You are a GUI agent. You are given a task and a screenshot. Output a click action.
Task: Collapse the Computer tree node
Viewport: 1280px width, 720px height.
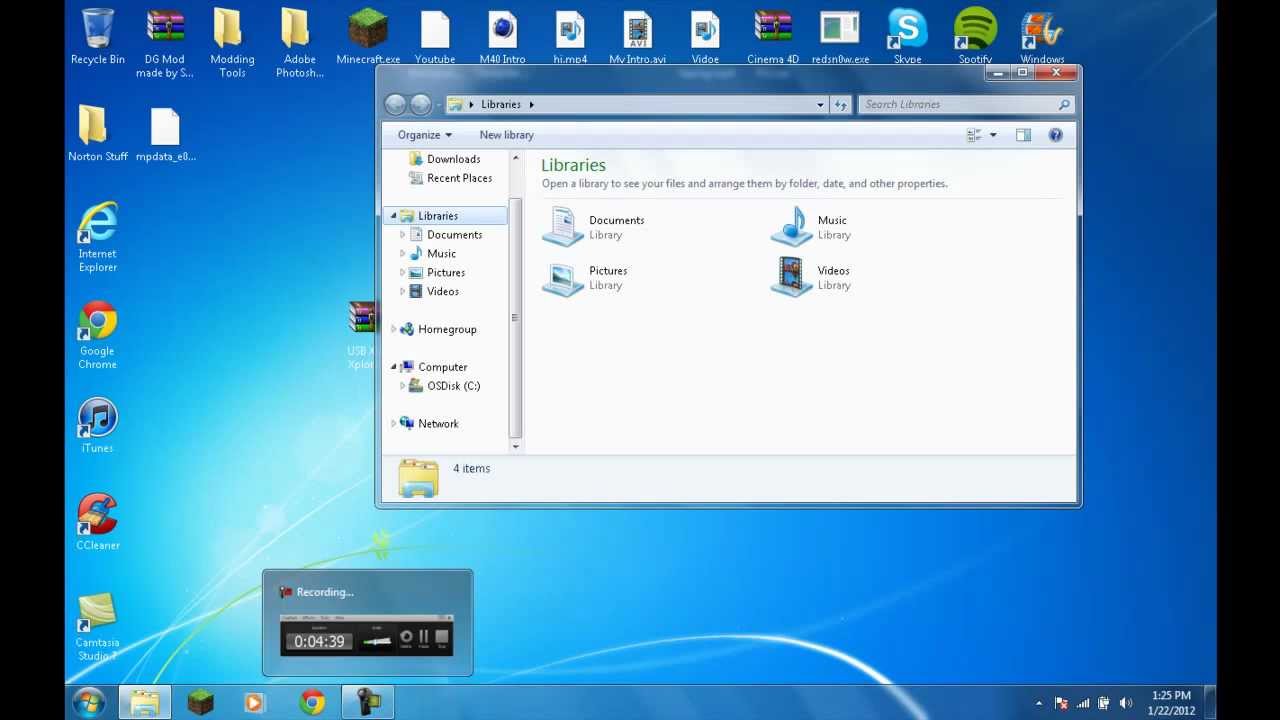coord(393,367)
